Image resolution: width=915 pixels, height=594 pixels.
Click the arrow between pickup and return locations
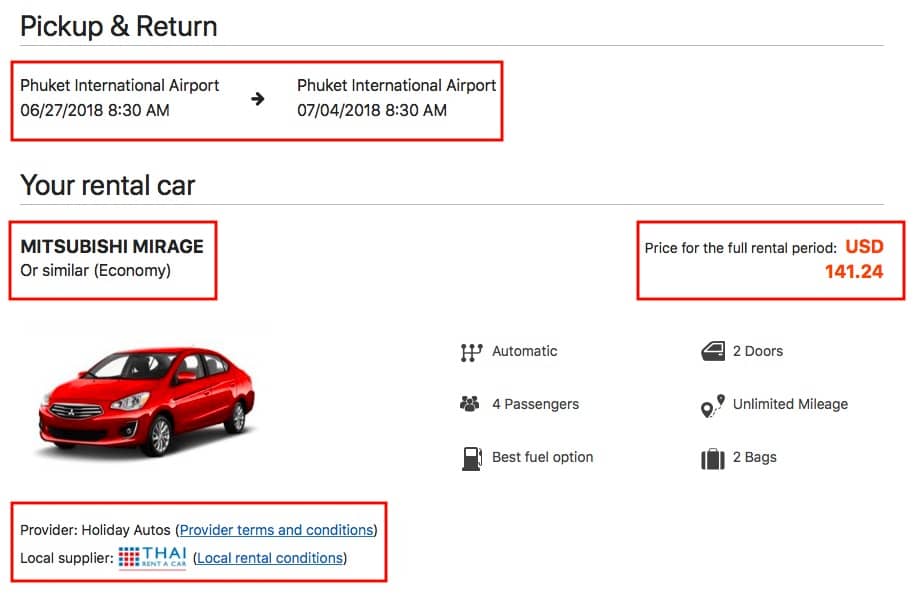[x=258, y=99]
